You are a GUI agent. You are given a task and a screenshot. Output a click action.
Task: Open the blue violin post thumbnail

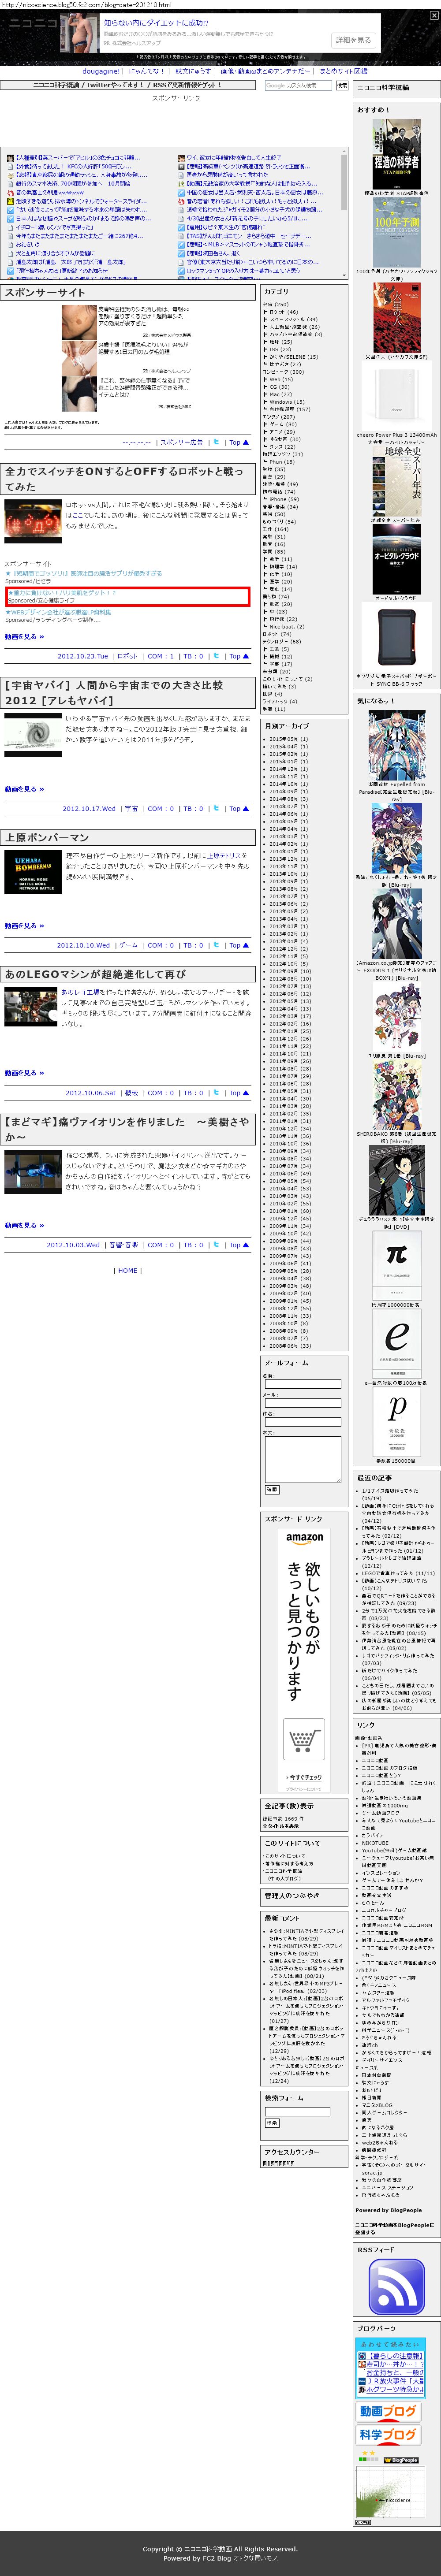(33, 1171)
